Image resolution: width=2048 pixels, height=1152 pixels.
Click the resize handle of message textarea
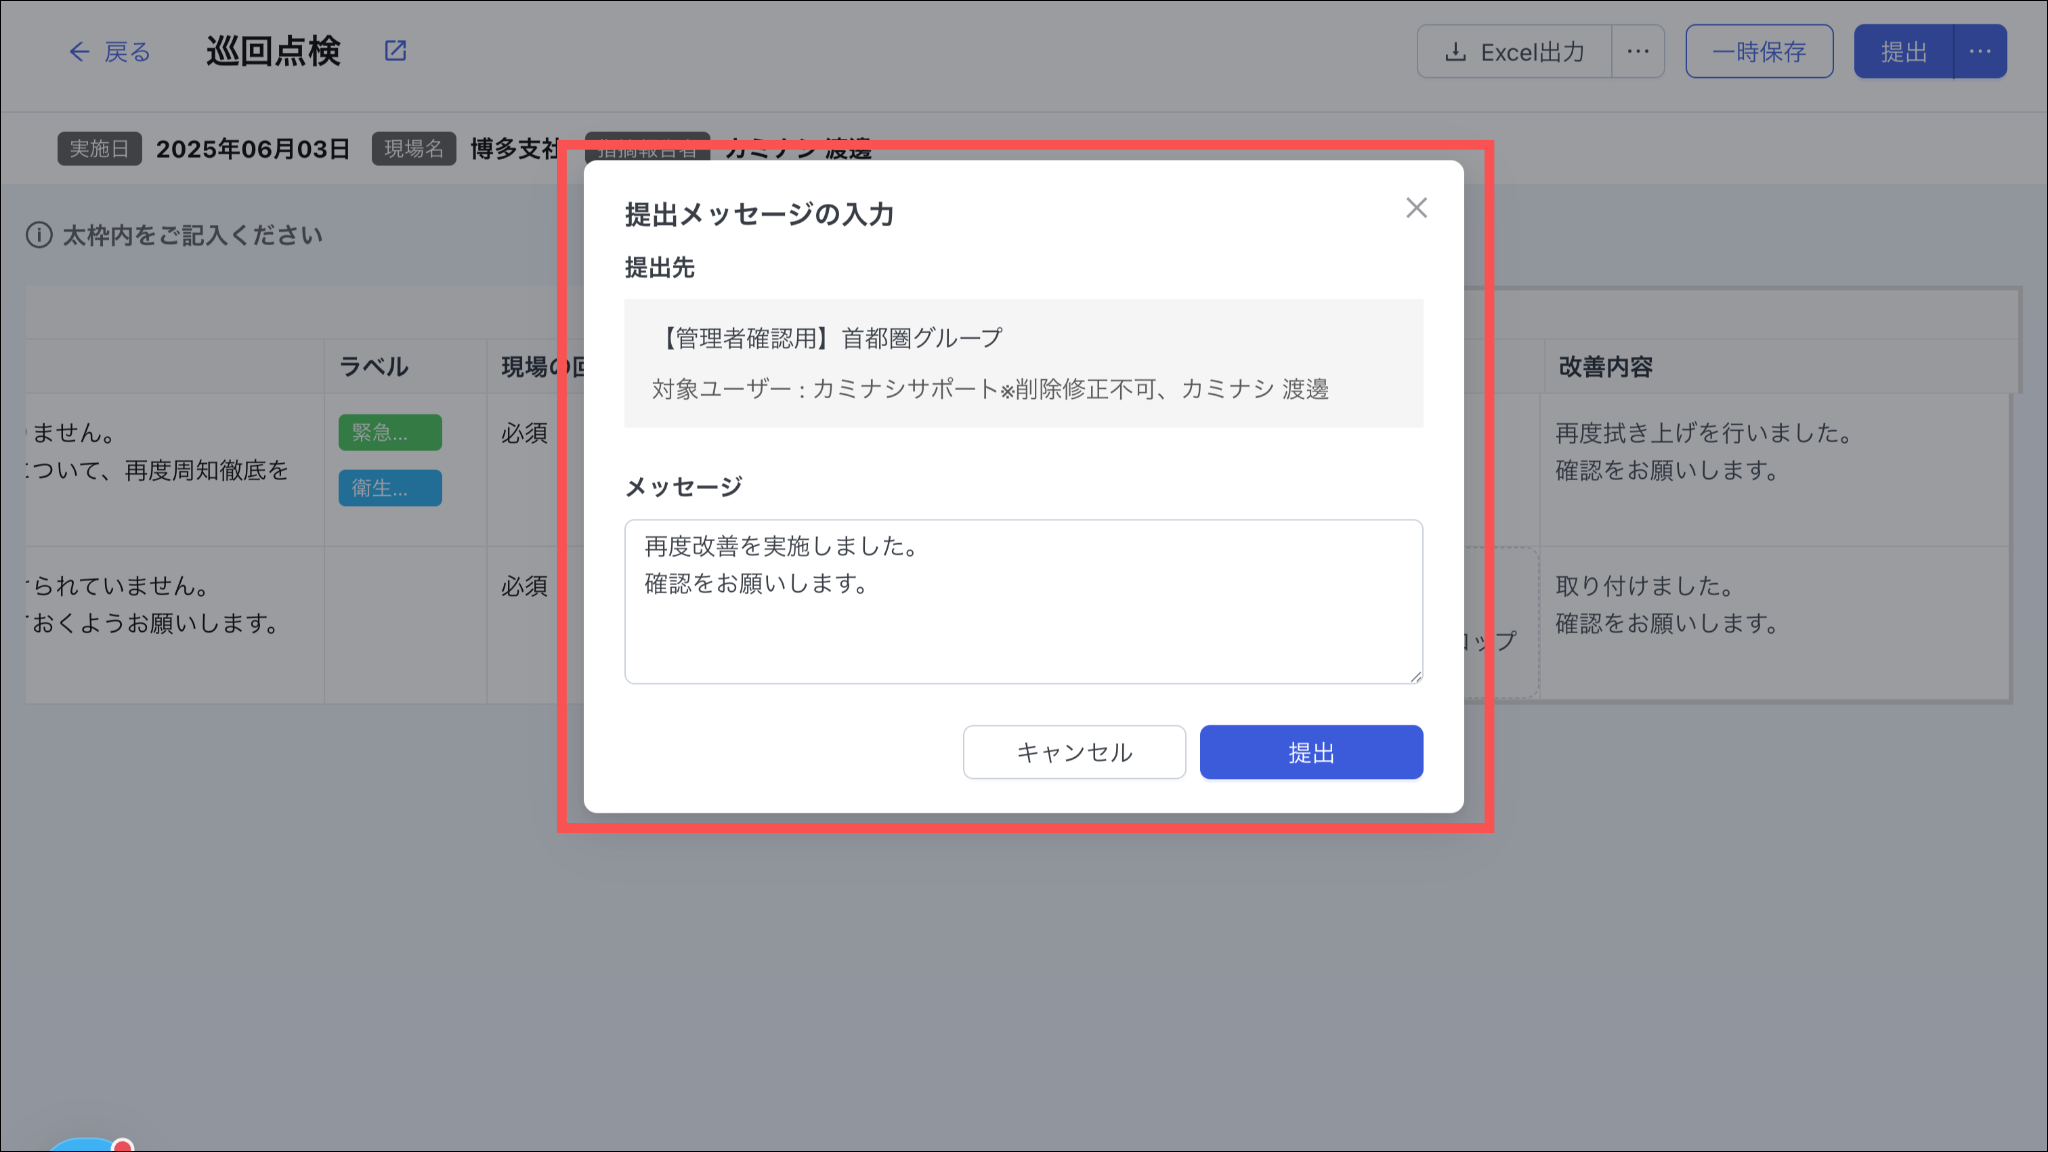1416,677
